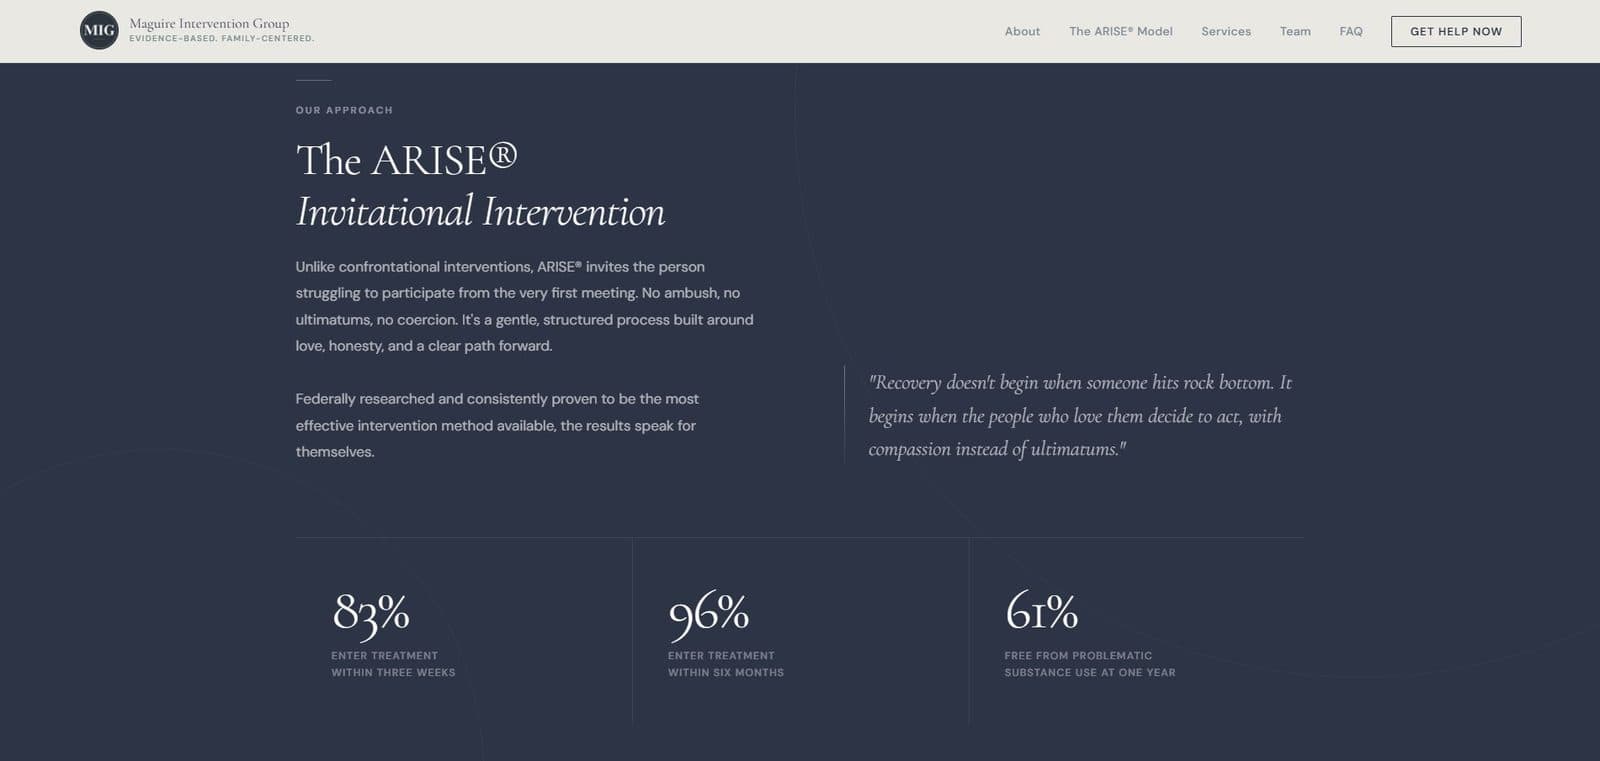
Task: Open the About menu item
Action: point(1022,31)
